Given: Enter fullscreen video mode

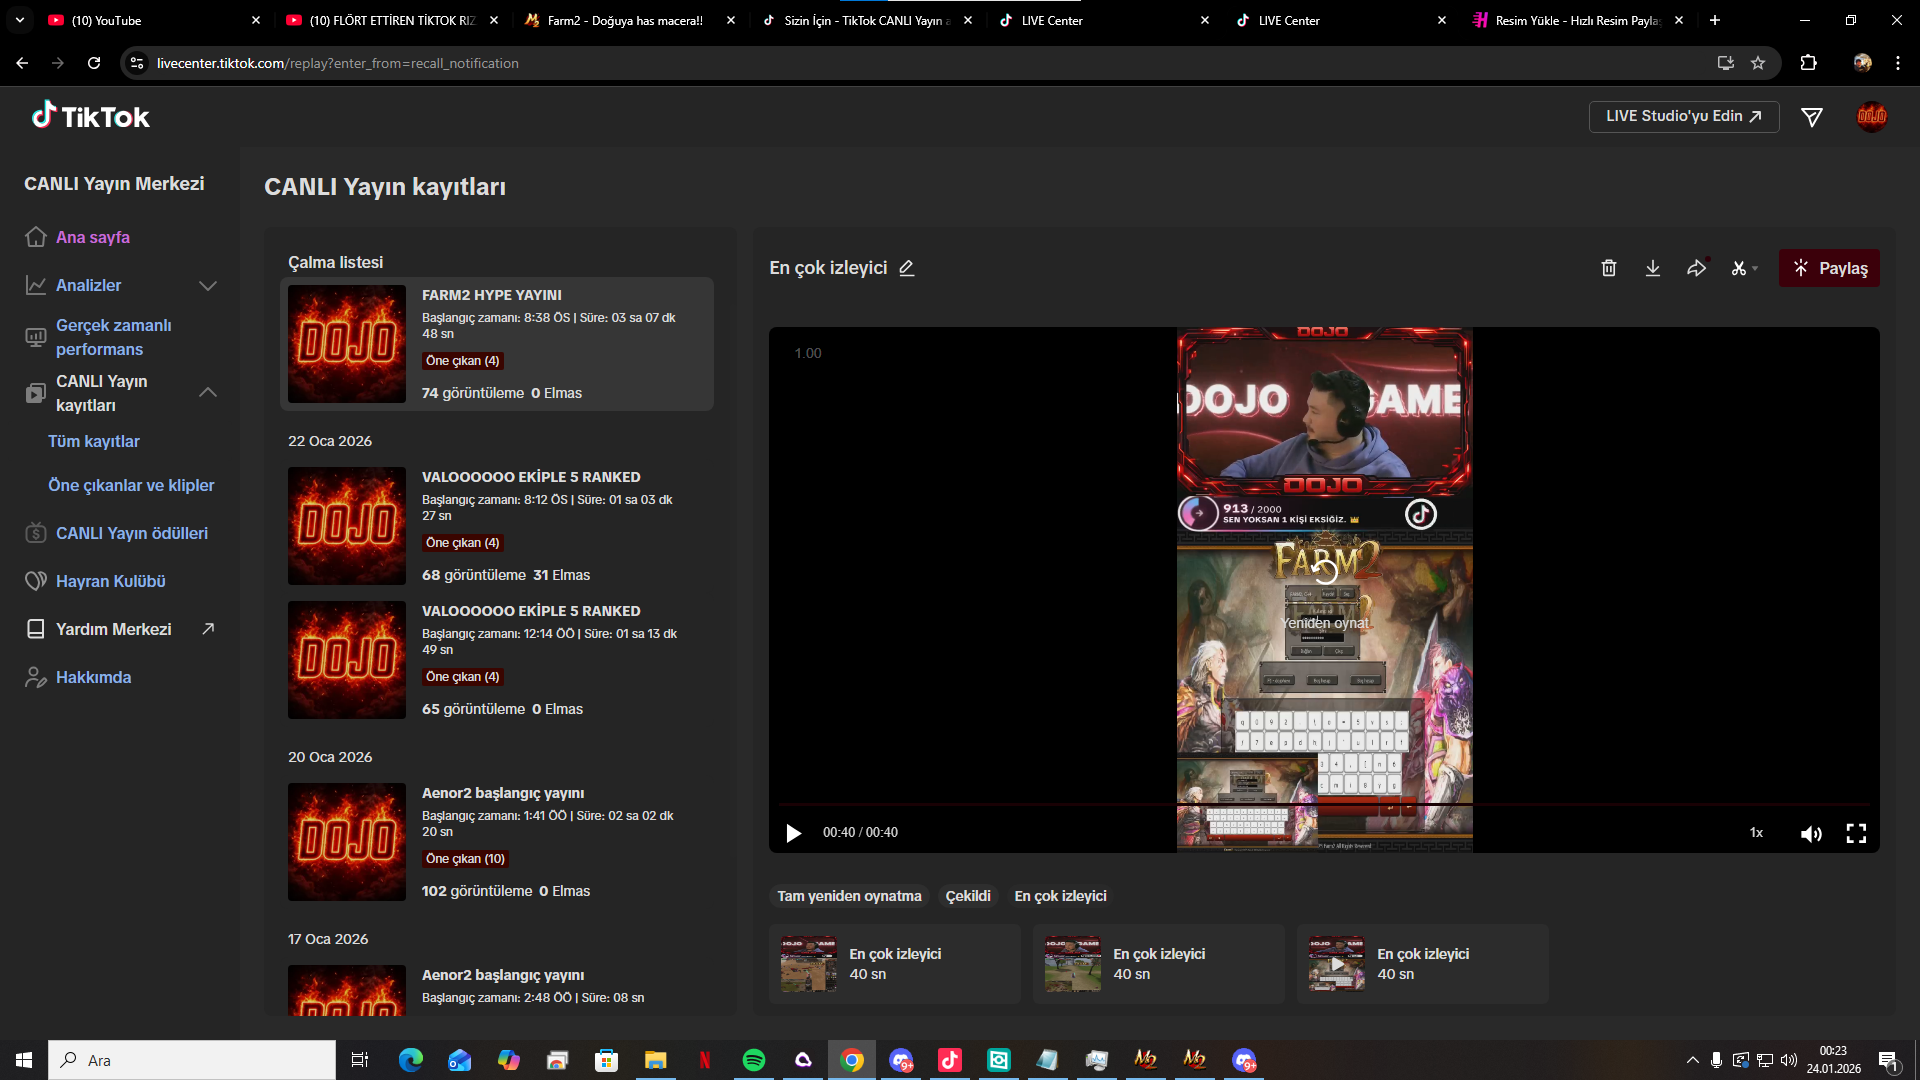Looking at the screenshot, I should pos(1856,833).
